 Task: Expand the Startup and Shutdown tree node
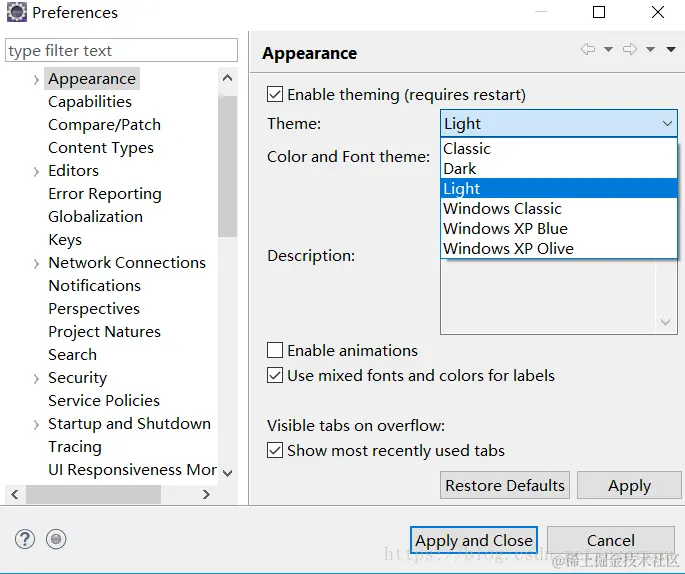(x=36, y=424)
